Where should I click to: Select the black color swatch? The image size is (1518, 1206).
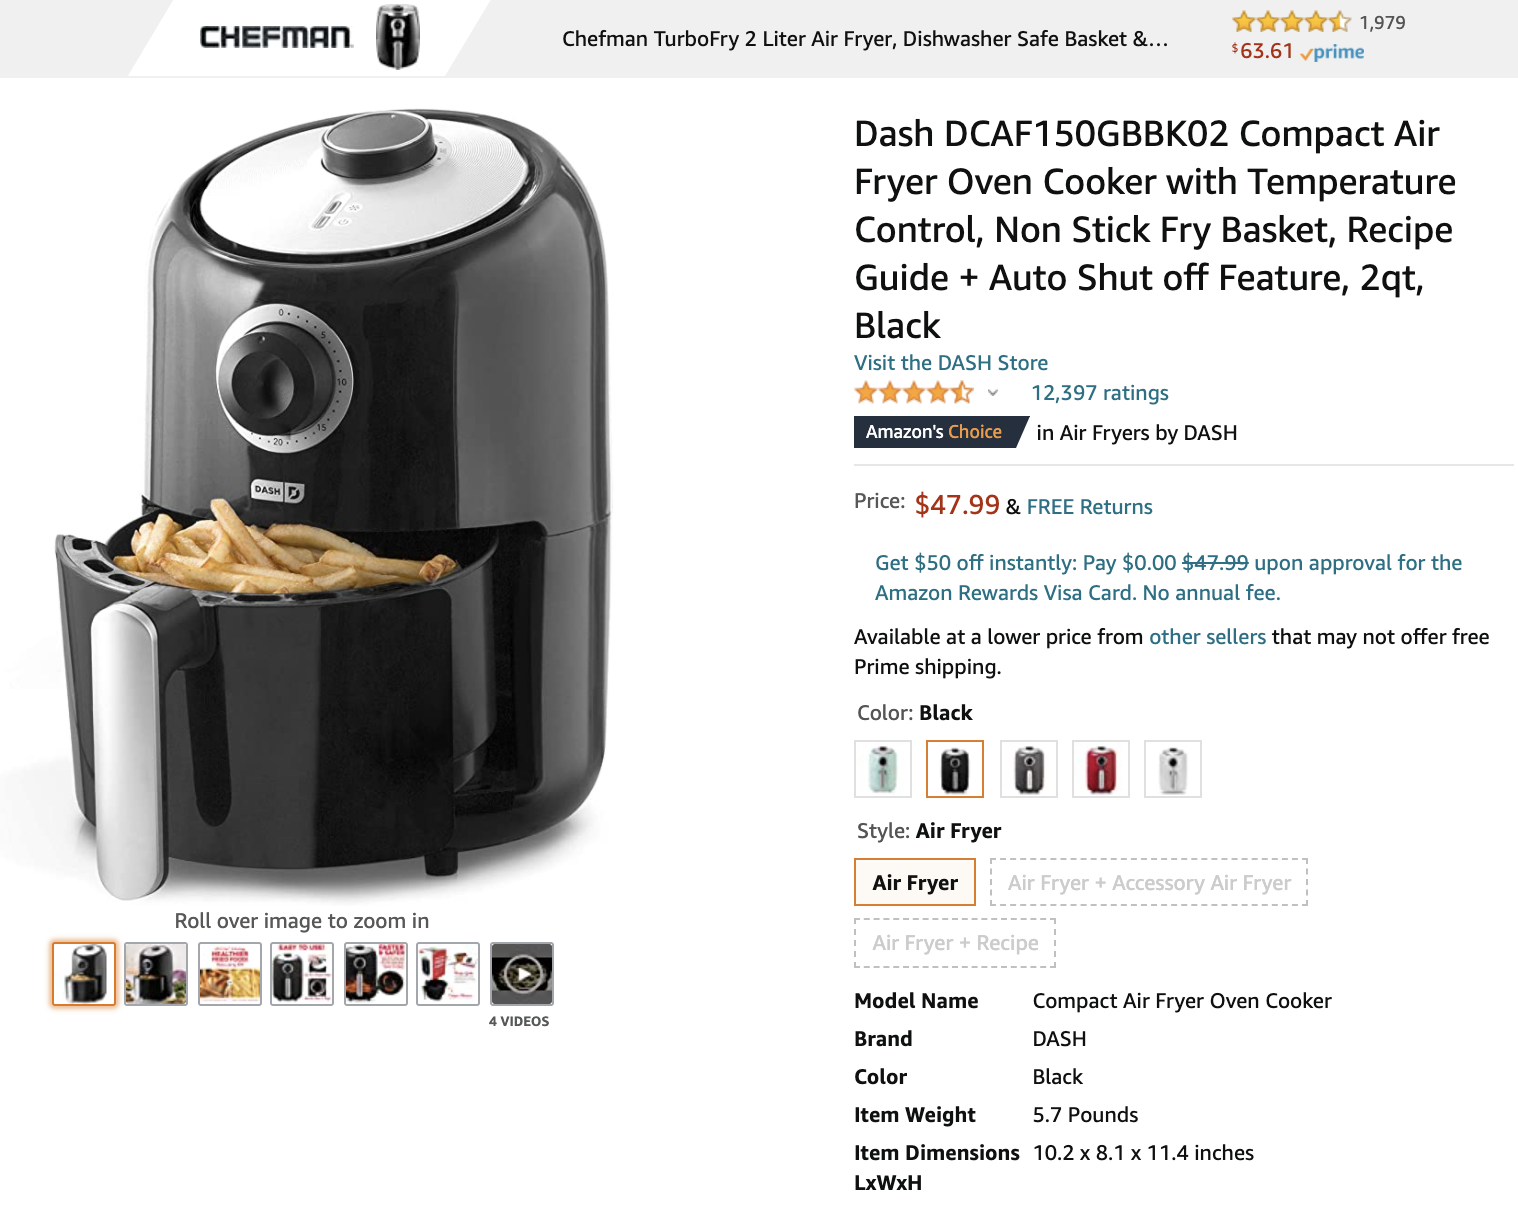coord(955,769)
